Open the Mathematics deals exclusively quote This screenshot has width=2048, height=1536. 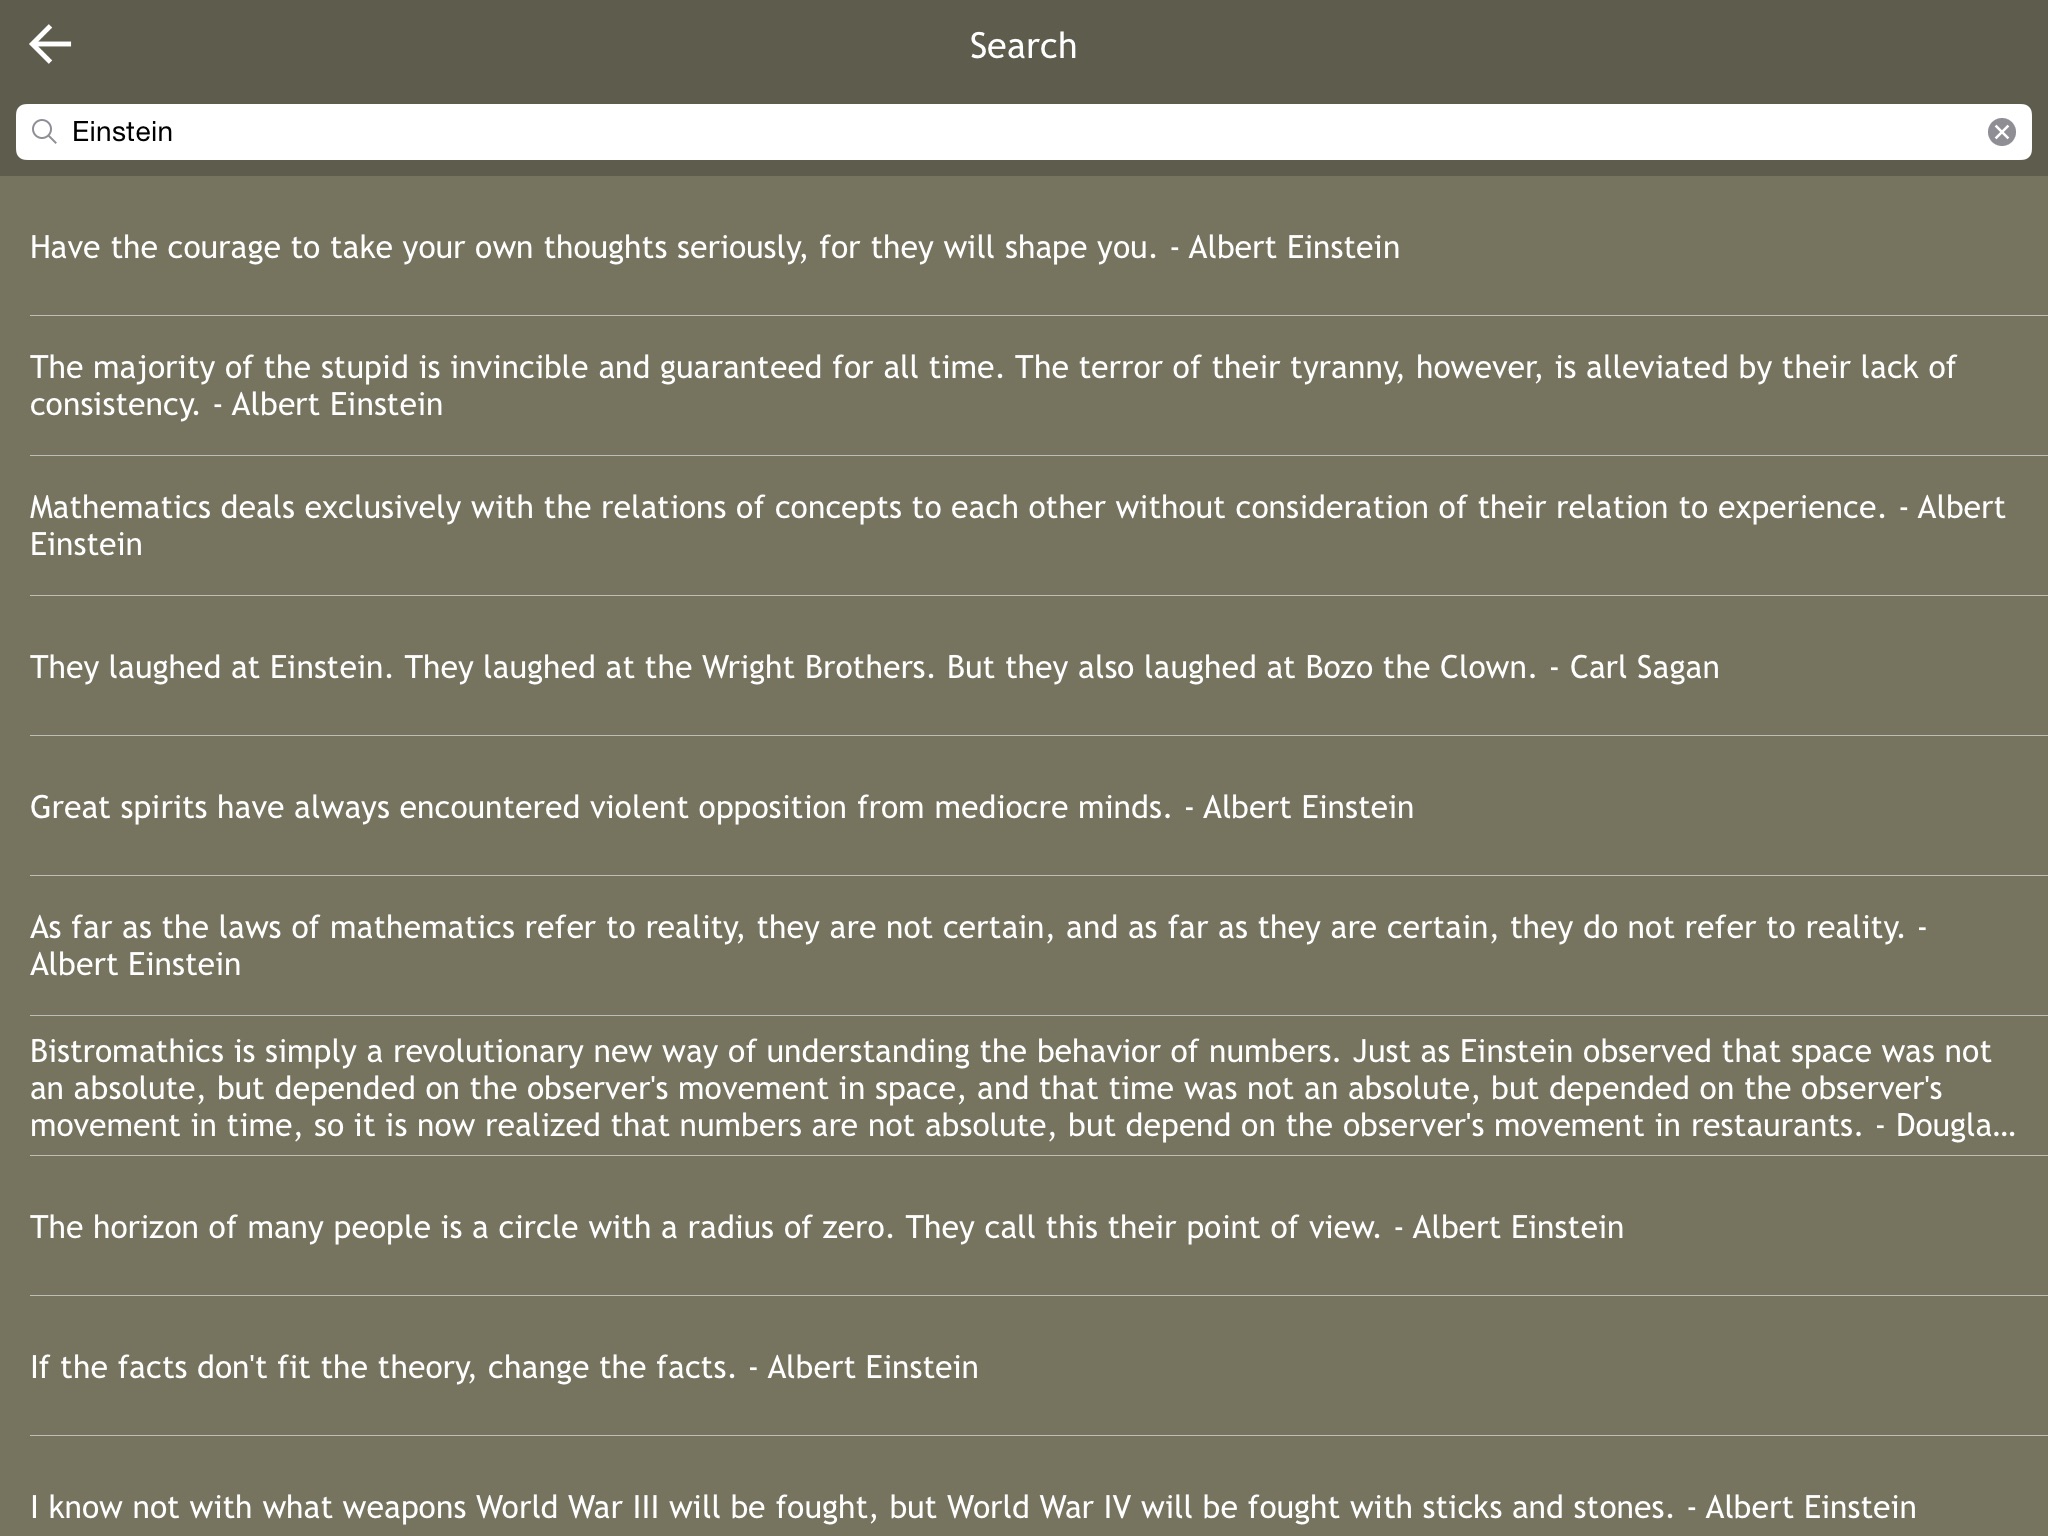(x=1016, y=525)
